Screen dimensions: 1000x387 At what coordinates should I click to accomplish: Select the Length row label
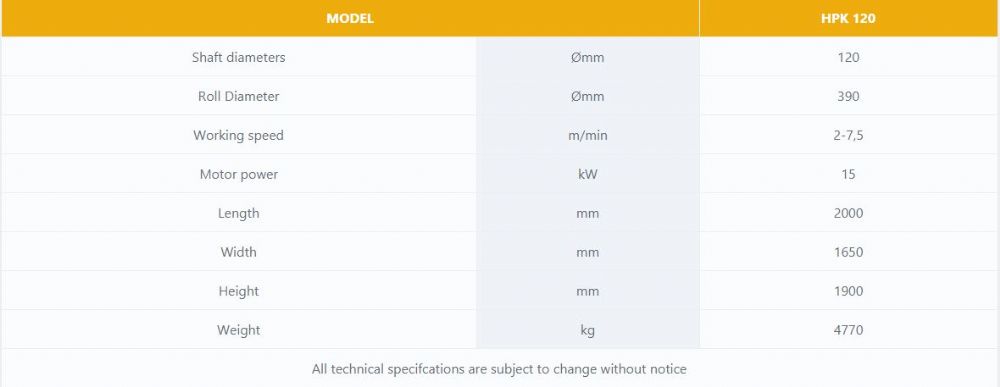239,213
